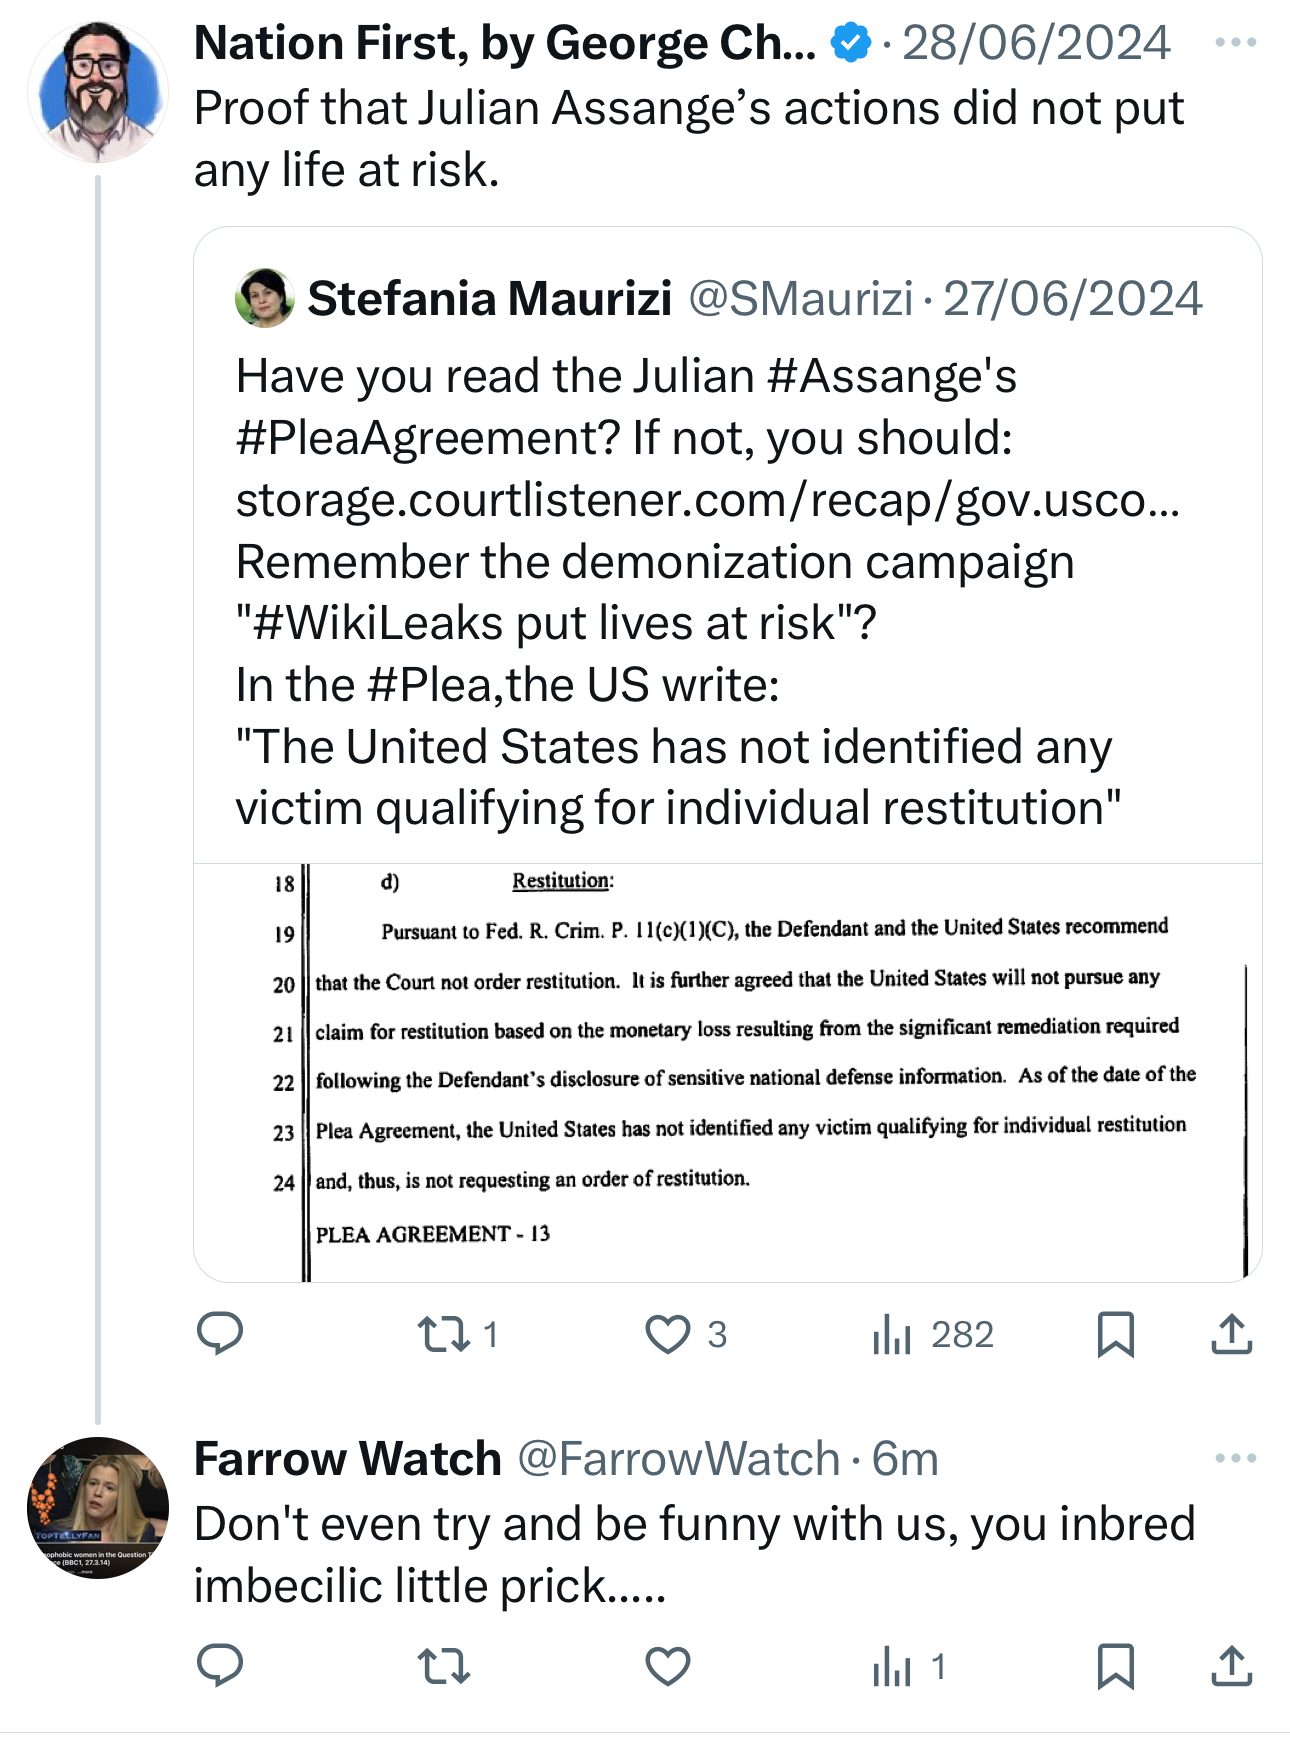Click the @FarrowWatch handle
The width and height of the screenshot is (1290, 1742).
pos(678,1459)
